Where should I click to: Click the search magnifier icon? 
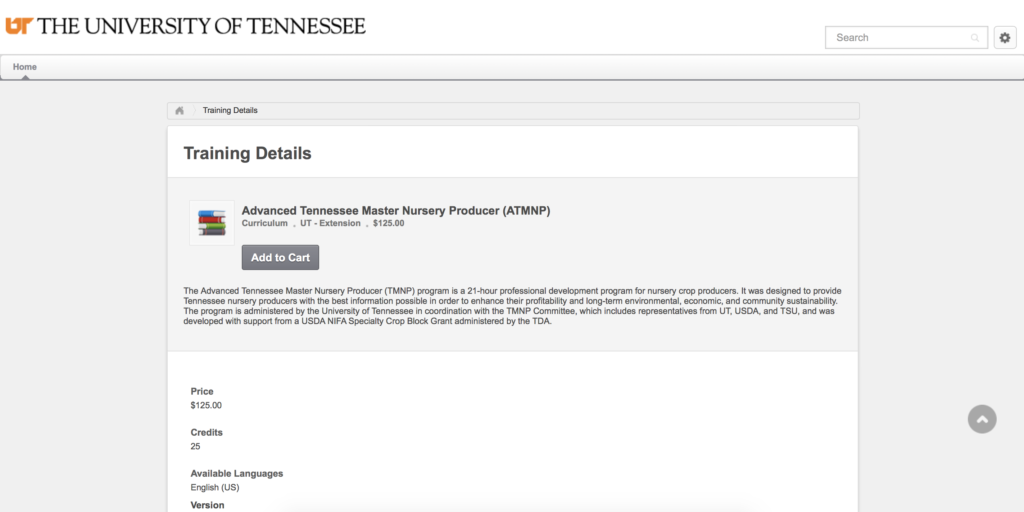pyautogui.click(x=975, y=38)
